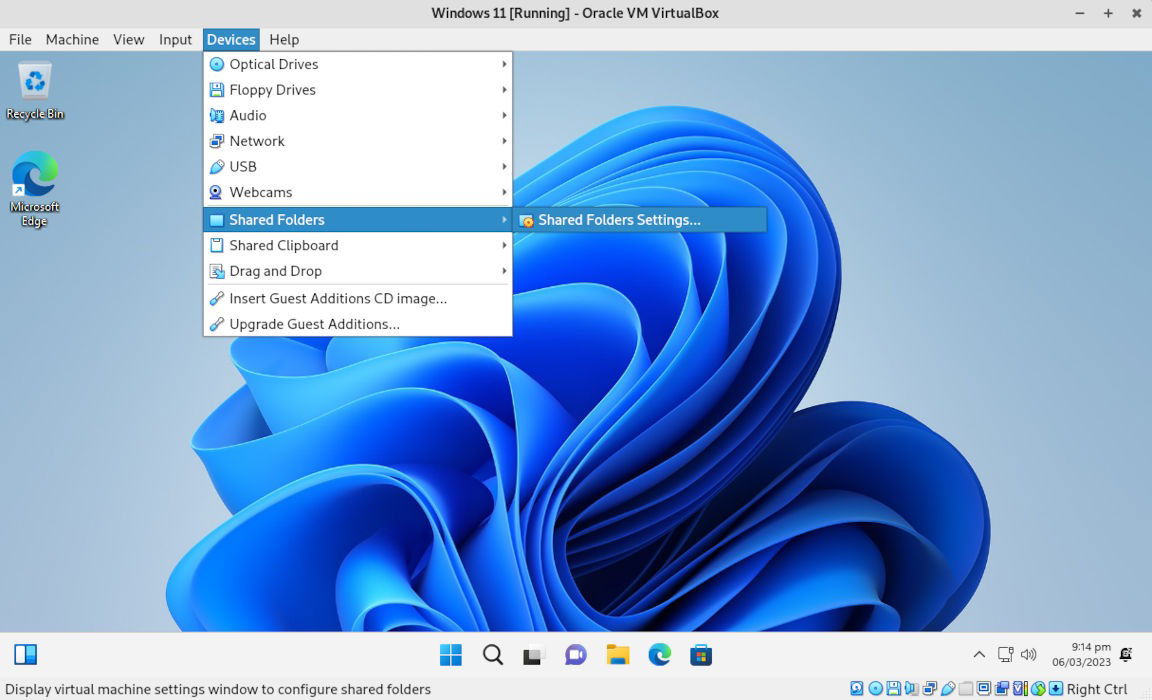
Task: Choose Insert Guest Additions CD image
Action: (x=340, y=297)
